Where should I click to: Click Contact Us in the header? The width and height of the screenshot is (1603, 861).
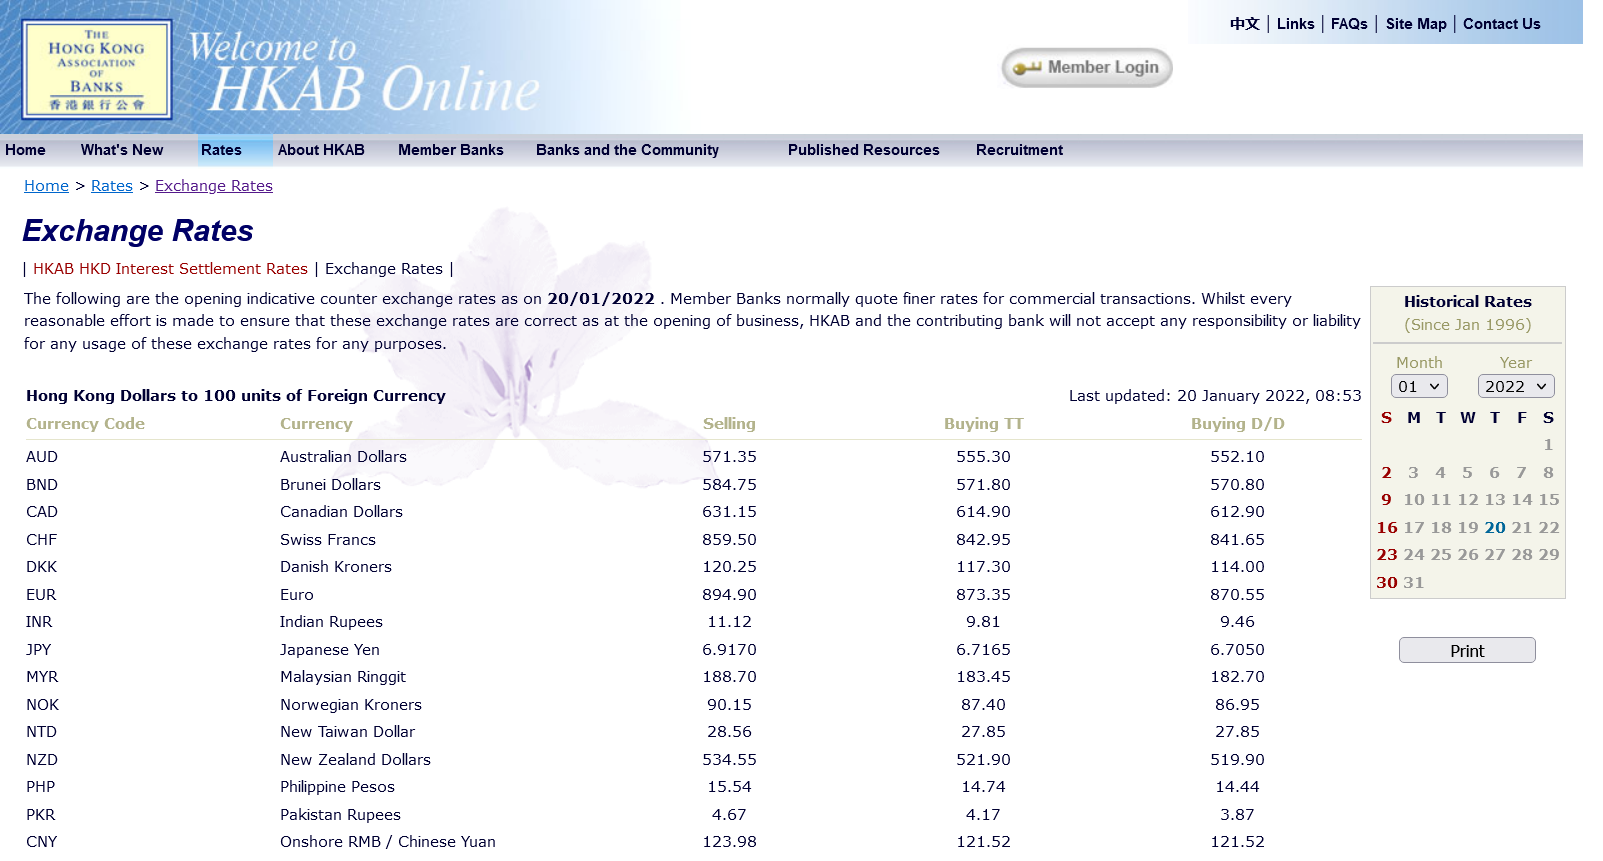[1501, 24]
